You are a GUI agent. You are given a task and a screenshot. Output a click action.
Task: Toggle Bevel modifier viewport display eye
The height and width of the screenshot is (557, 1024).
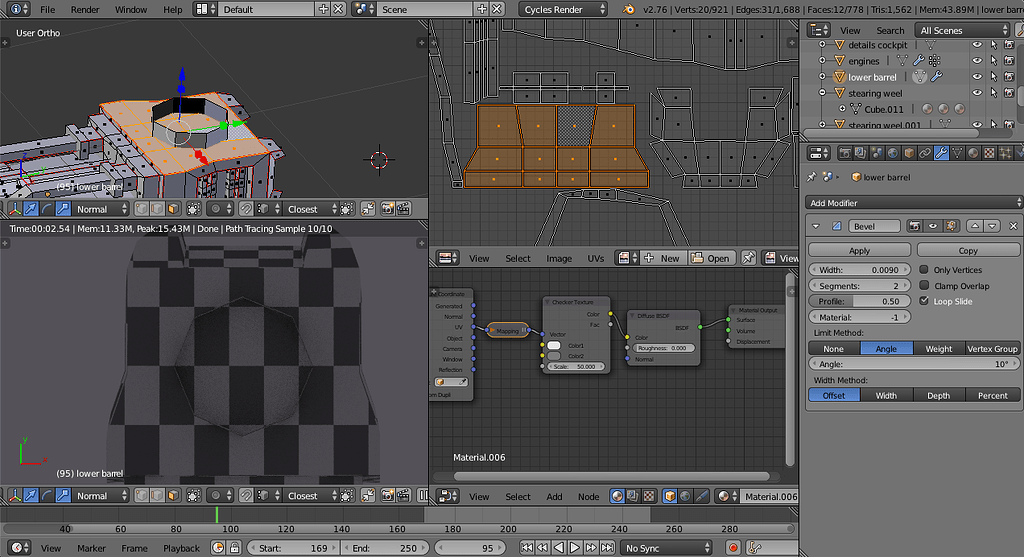click(933, 226)
